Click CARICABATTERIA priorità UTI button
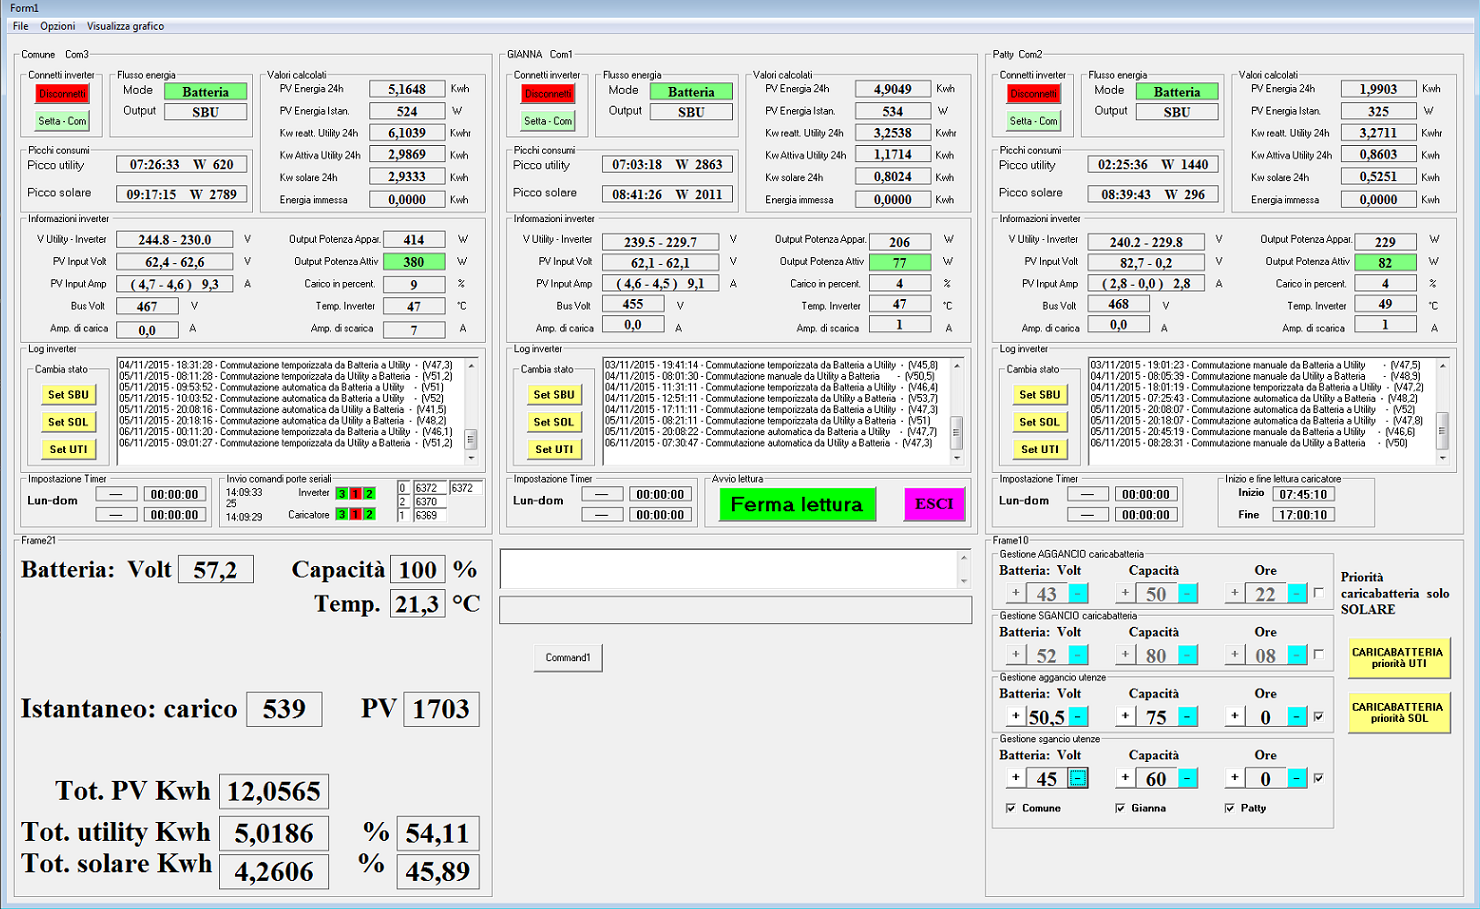1480x909 pixels. 1398,658
